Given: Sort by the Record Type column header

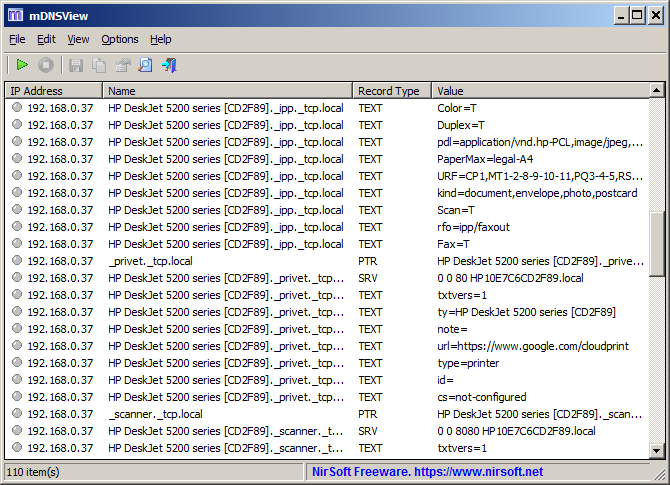Looking at the screenshot, I should (x=392, y=91).
